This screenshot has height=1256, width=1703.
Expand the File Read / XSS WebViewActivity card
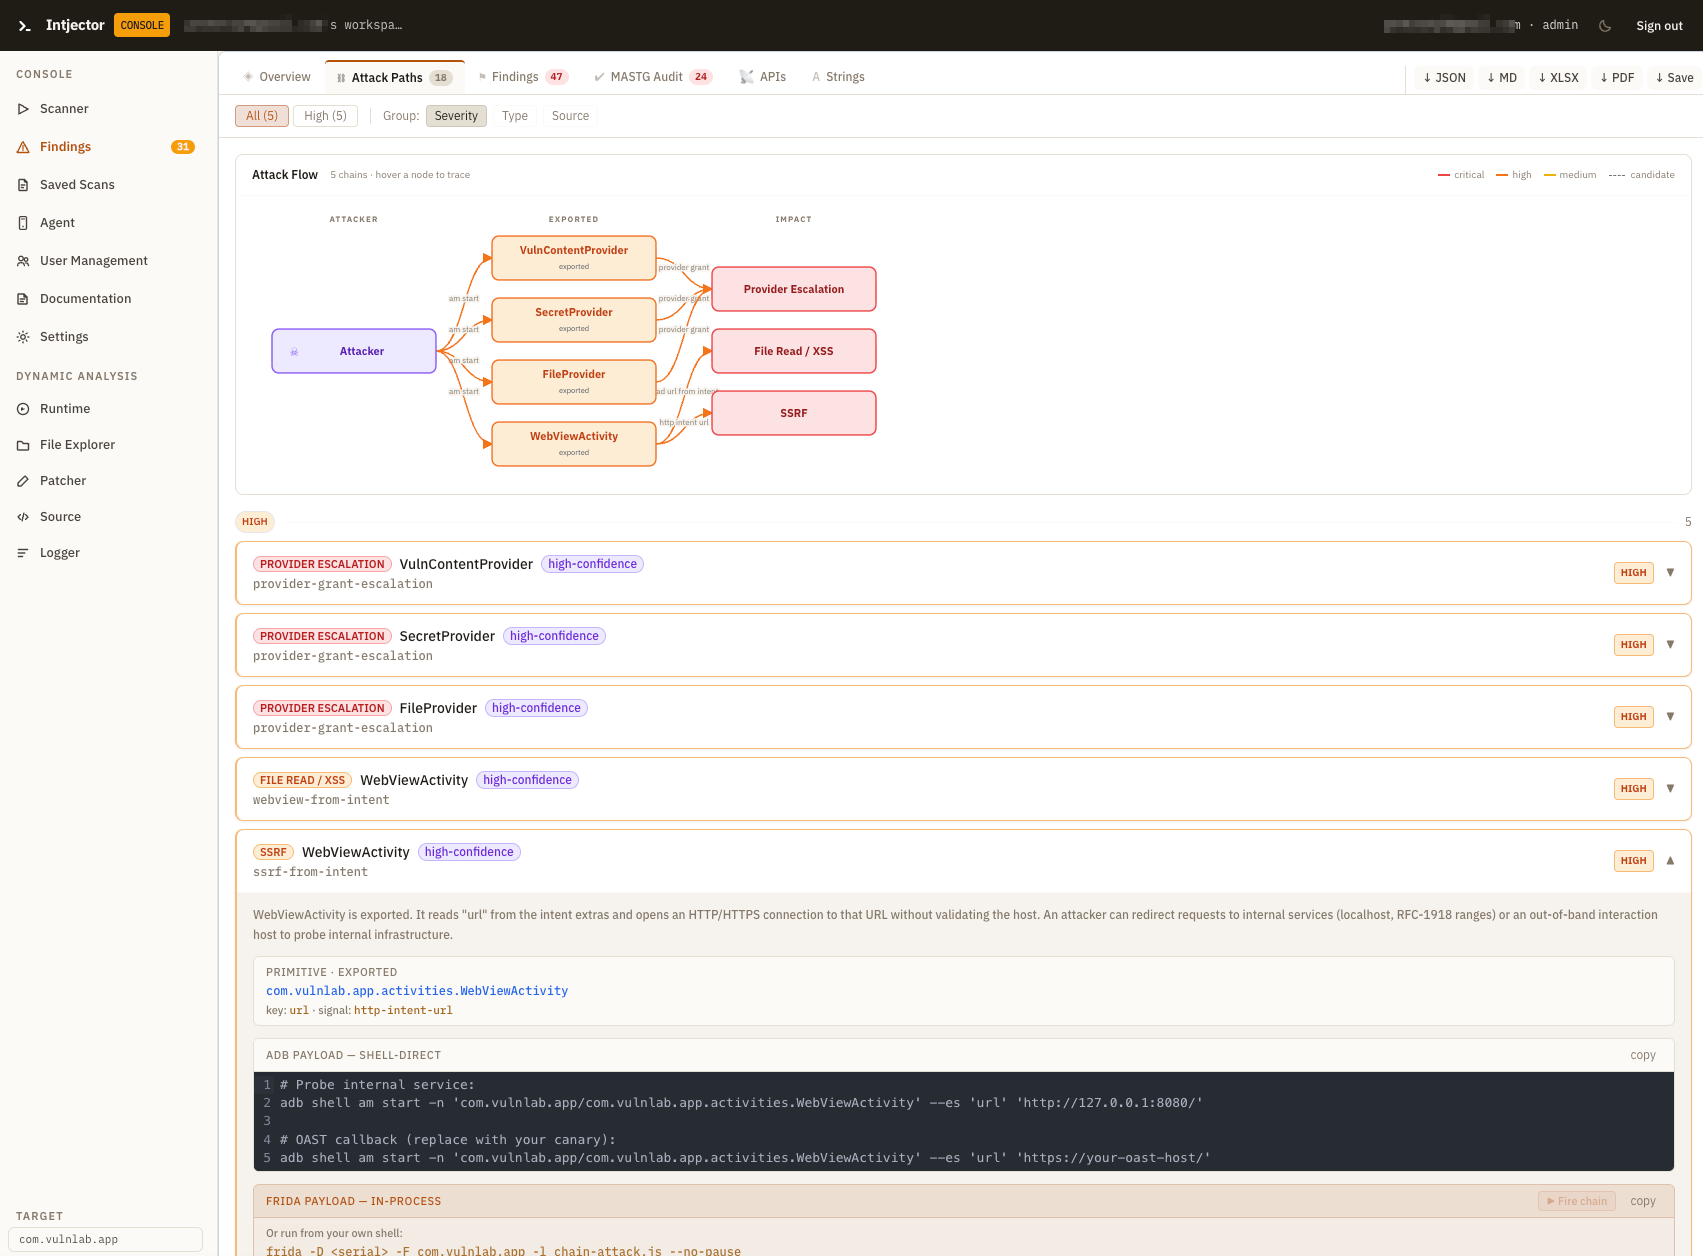pyautogui.click(x=963, y=789)
